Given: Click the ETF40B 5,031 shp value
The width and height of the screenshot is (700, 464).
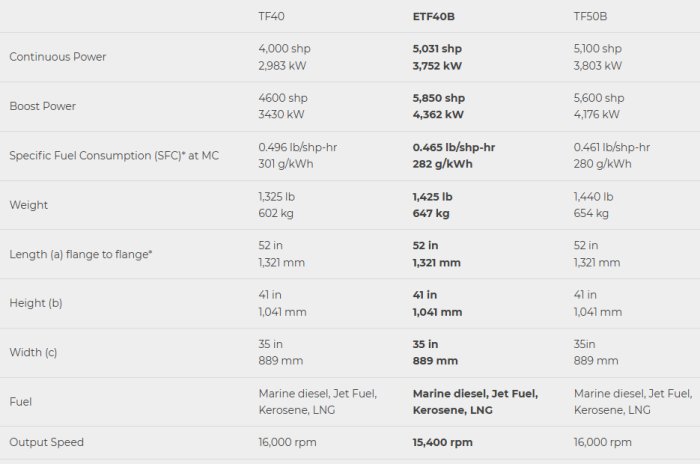Looking at the screenshot, I should 437,48.
